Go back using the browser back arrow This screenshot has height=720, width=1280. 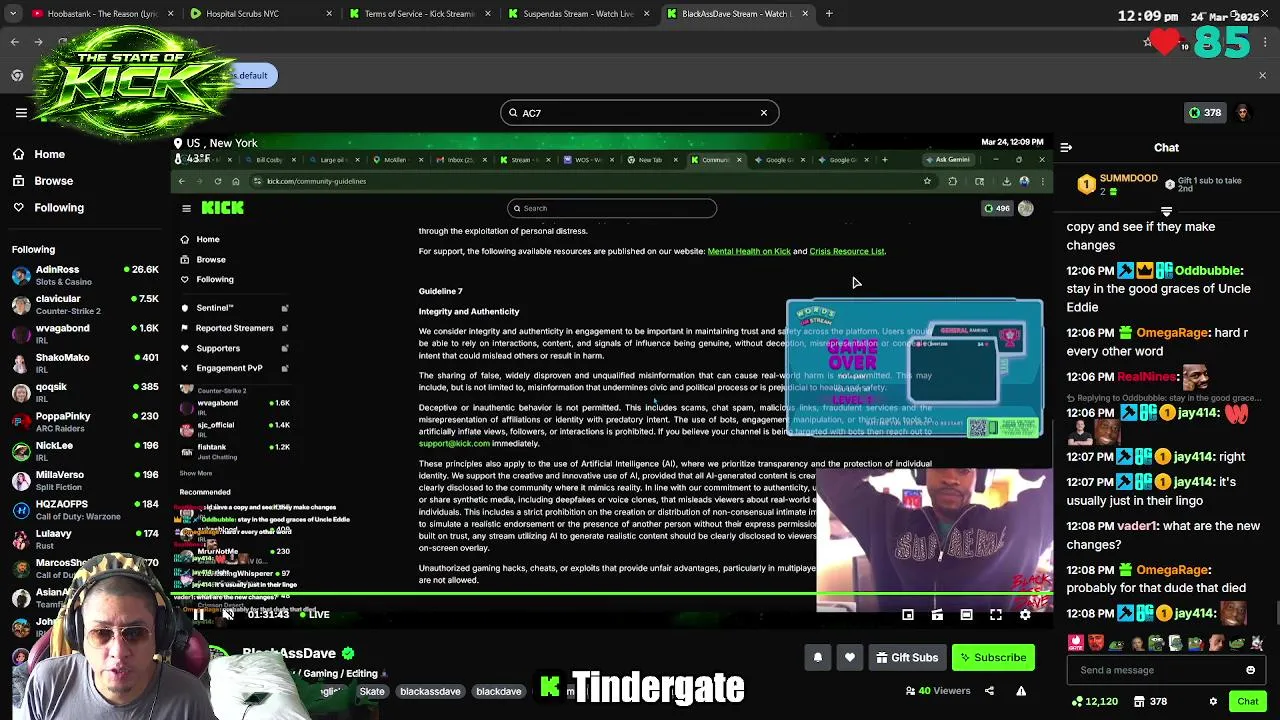(15, 42)
